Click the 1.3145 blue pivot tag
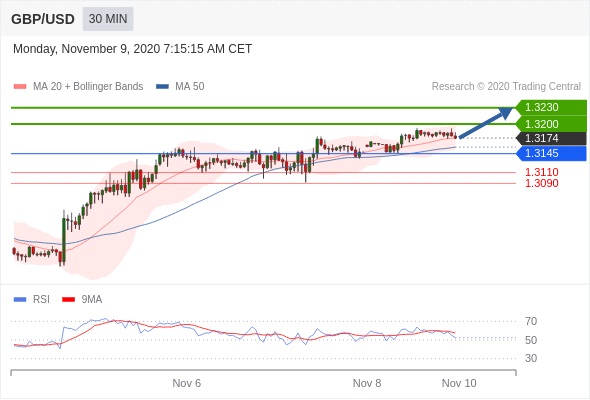 pyautogui.click(x=551, y=154)
